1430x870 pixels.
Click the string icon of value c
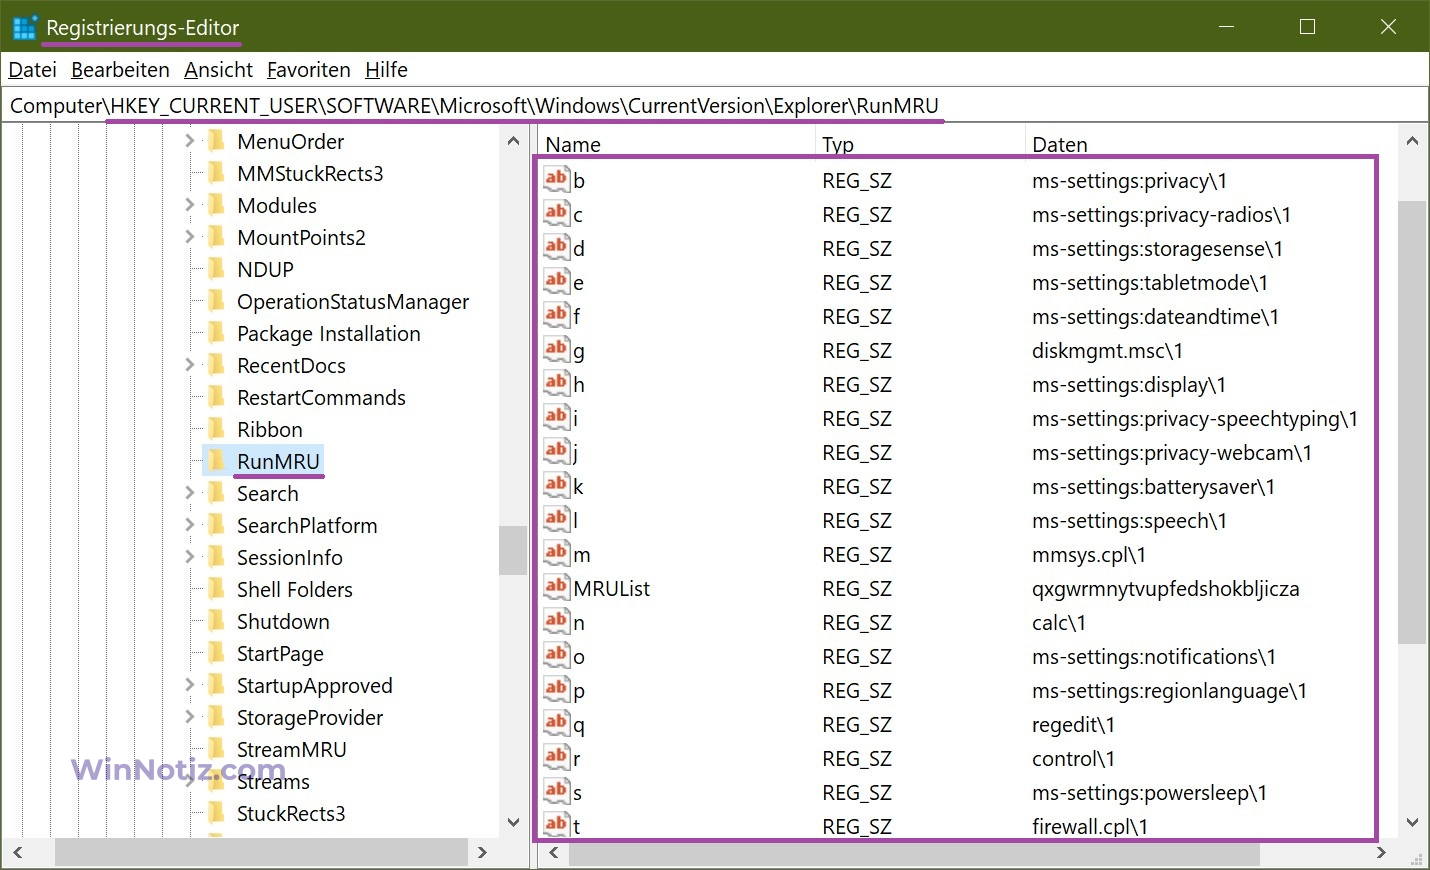(x=557, y=213)
